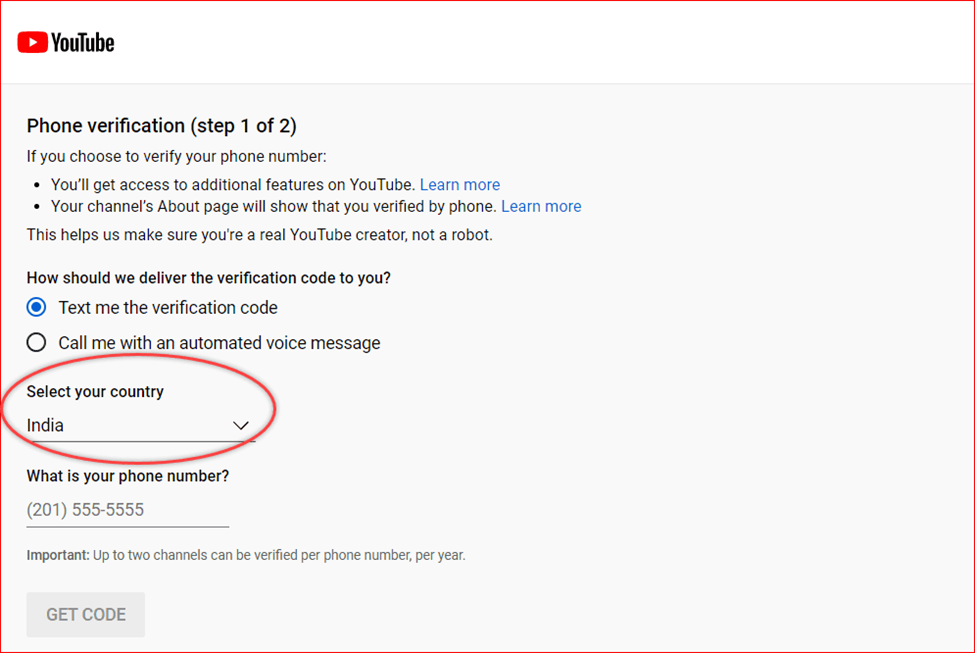Open Learn more about phone verified About page
The width and height of the screenshot is (975, 653).
tap(542, 206)
